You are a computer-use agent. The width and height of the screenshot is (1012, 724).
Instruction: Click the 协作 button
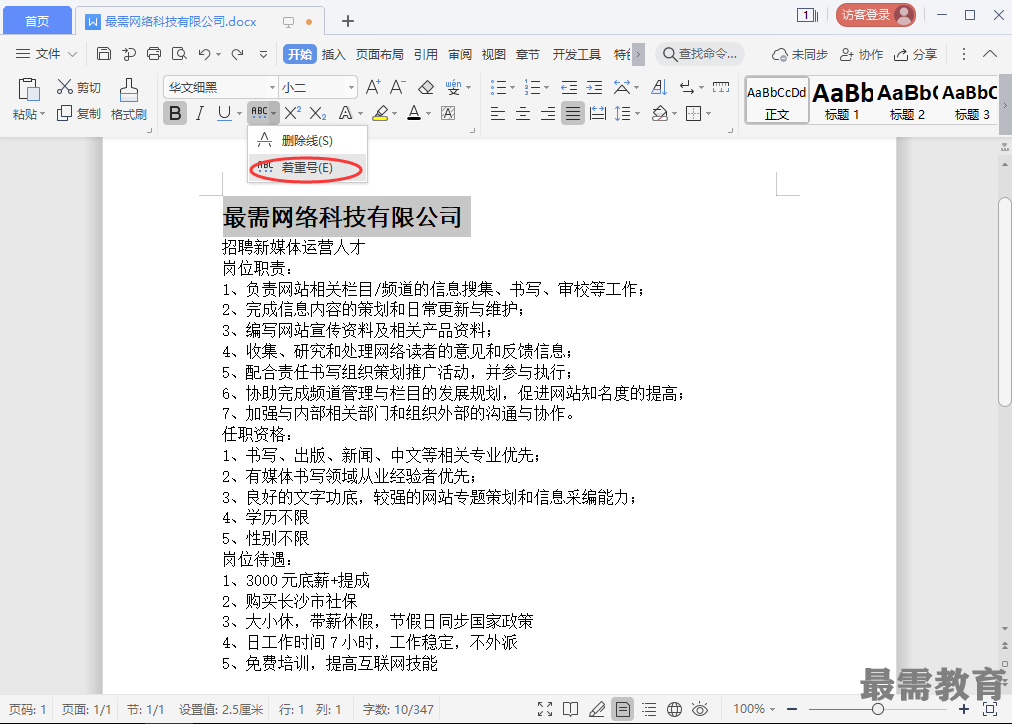[x=861, y=54]
